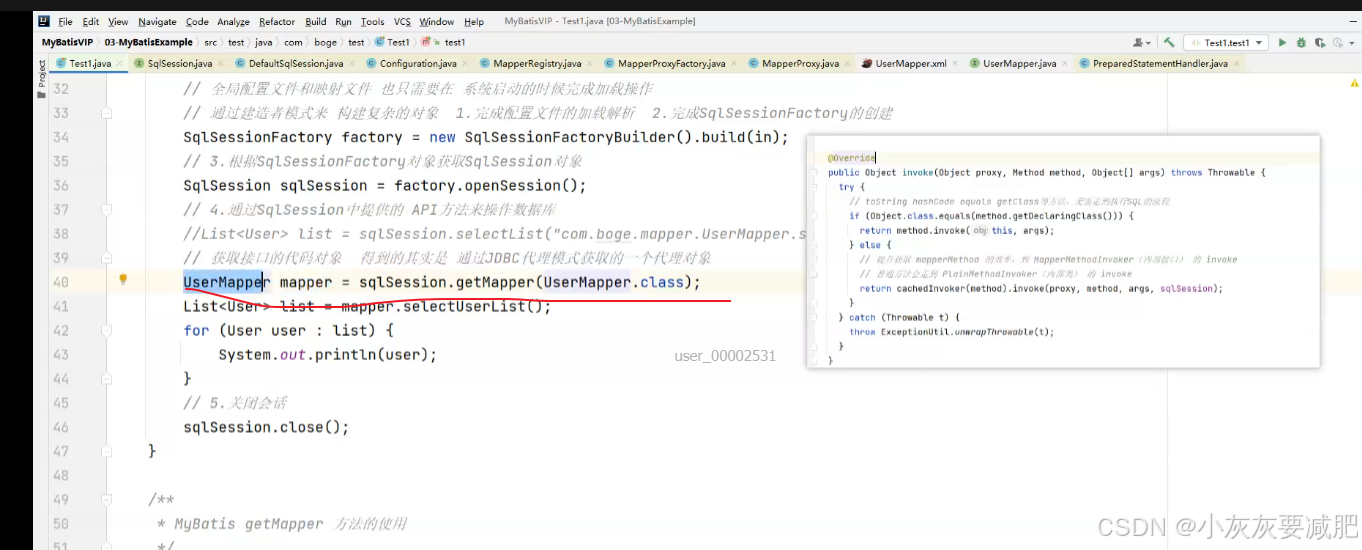Open the Tools menu
The image size is (1362, 550).
[372, 21]
